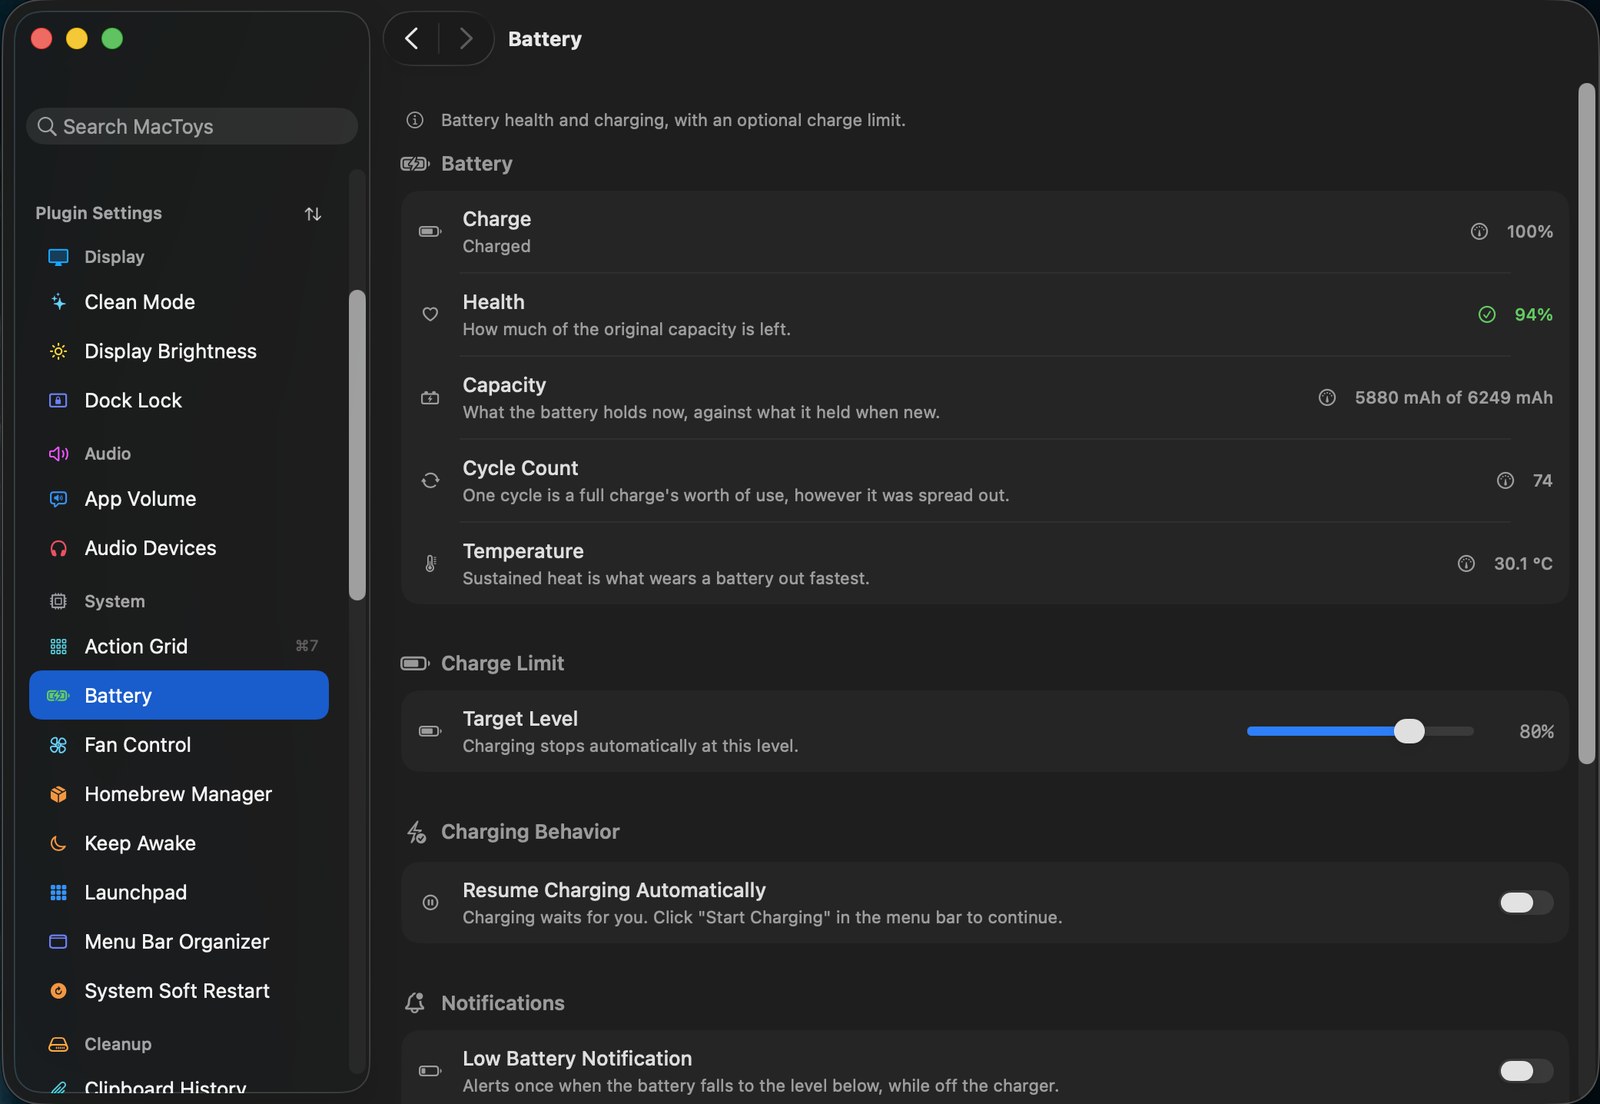Click the heart icon in the Health row

[430, 314]
